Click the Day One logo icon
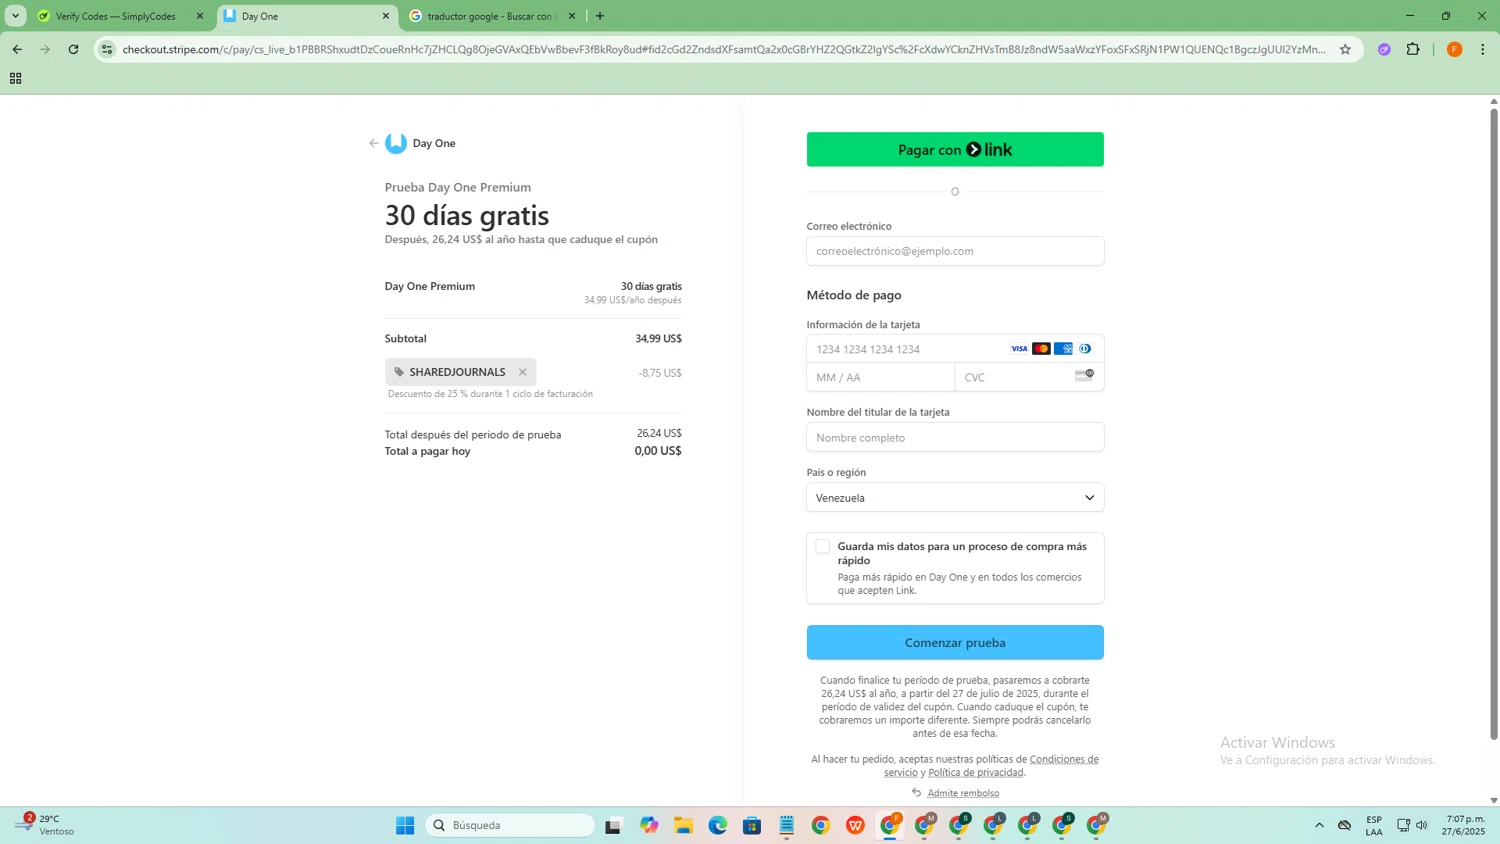This screenshot has height=844, width=1500. (396, 143)
